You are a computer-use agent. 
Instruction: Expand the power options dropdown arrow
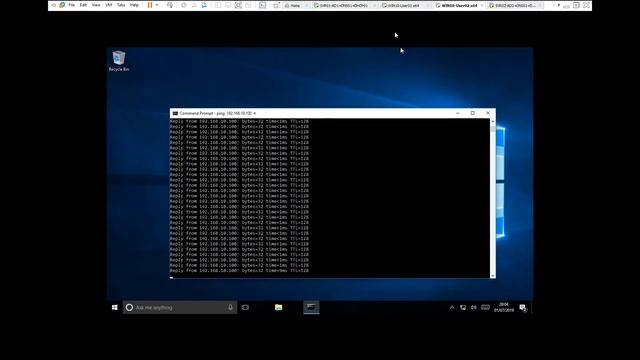point(157,5)
